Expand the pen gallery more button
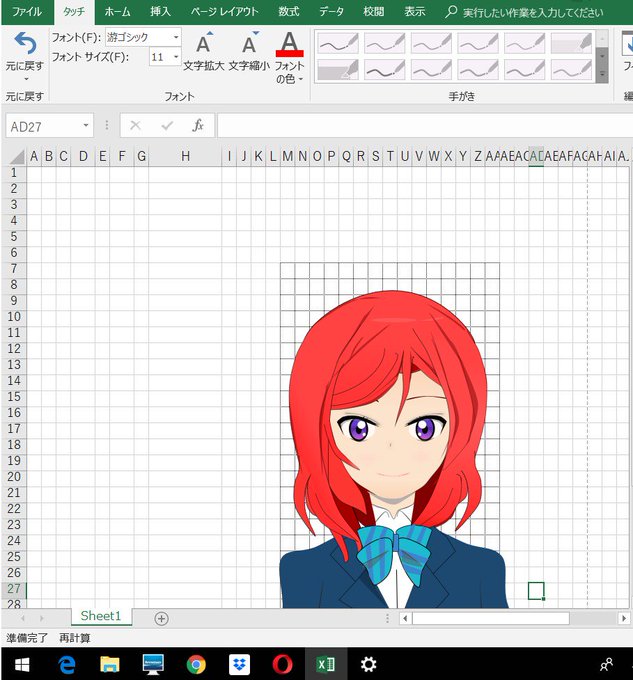This screenshot has height=680, width=633. pos(602,75)
